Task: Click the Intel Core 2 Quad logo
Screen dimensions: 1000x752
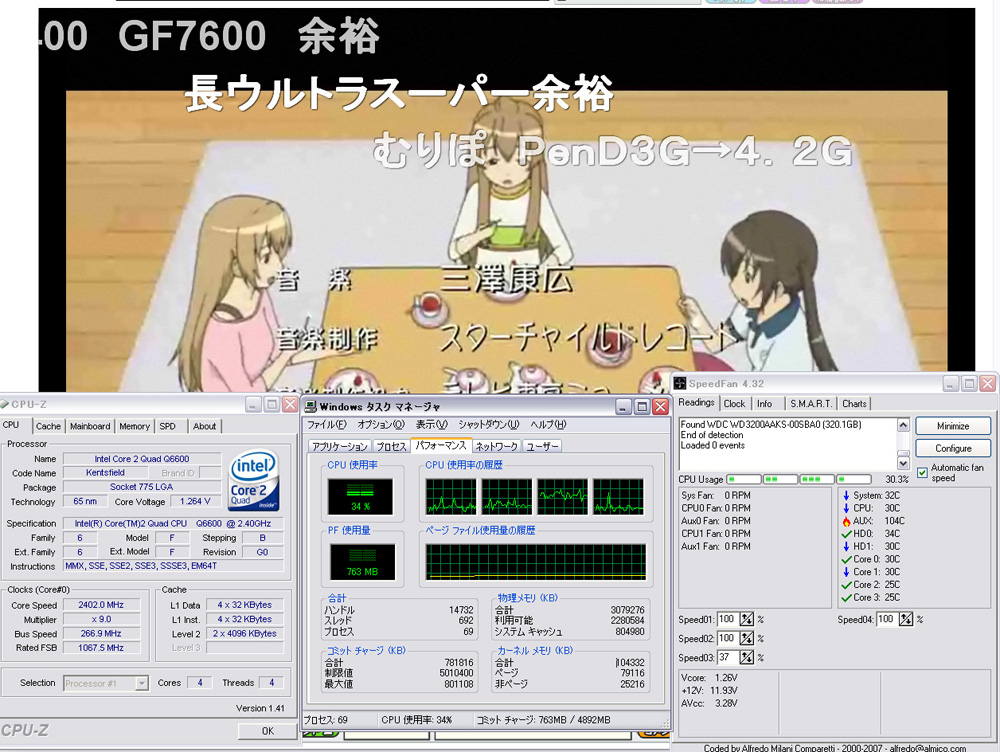Action: 254,480
